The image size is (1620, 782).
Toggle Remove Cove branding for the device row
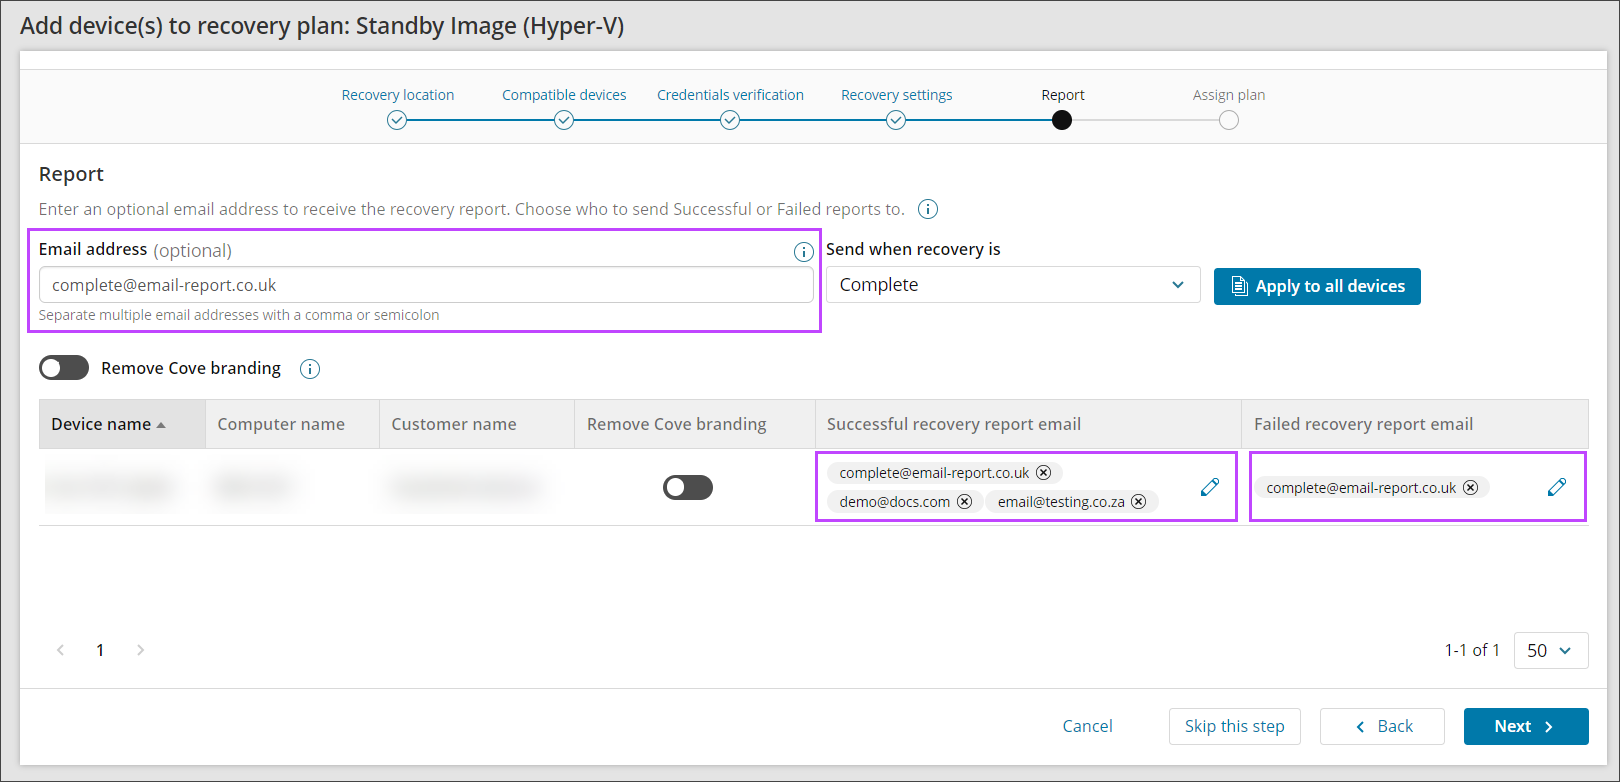tap(688, 487)
